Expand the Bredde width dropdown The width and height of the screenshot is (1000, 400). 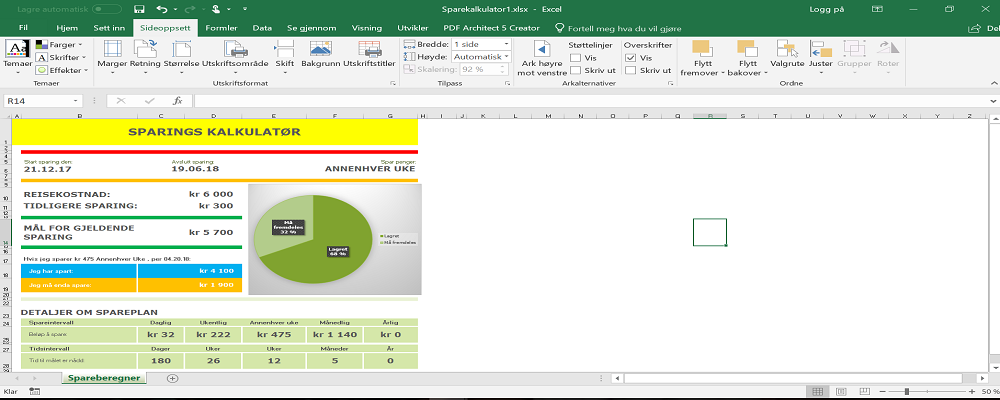(506, 44)
